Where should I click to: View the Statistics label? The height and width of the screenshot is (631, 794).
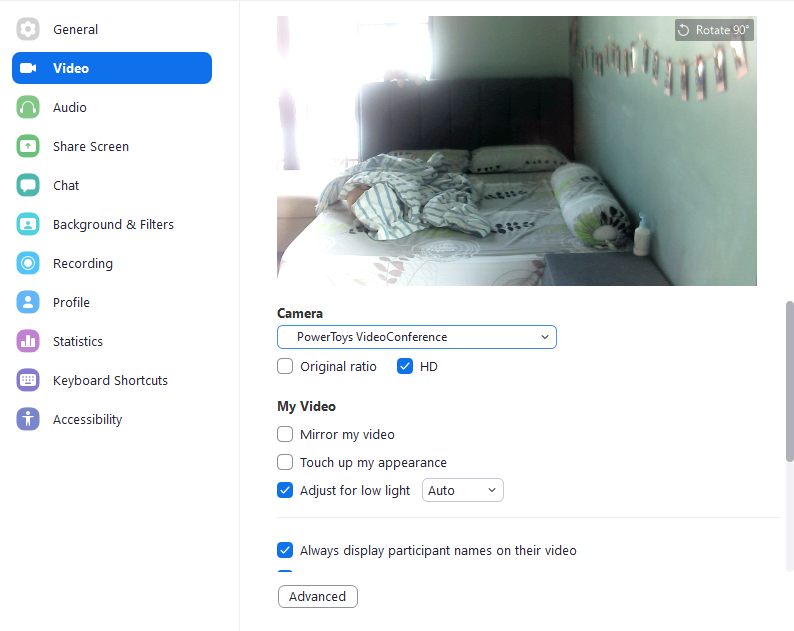(x=78, y=341)
